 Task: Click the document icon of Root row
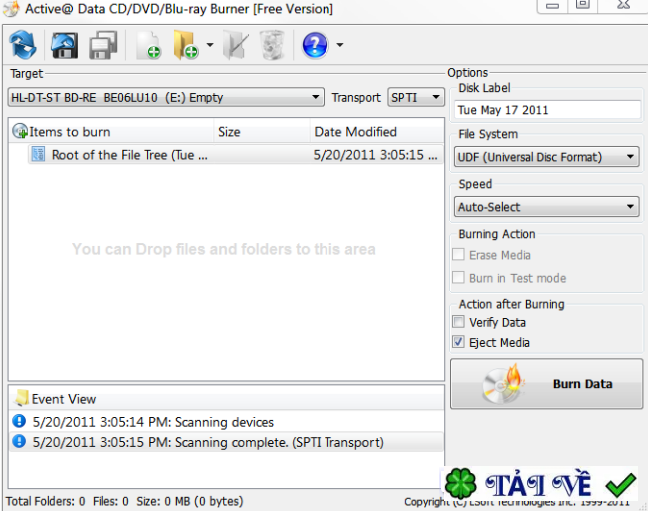point(38,154)
